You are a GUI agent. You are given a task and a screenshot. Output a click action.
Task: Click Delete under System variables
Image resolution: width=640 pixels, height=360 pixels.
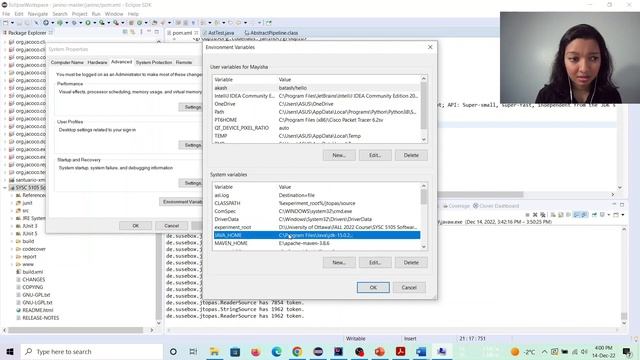[411, 262]
